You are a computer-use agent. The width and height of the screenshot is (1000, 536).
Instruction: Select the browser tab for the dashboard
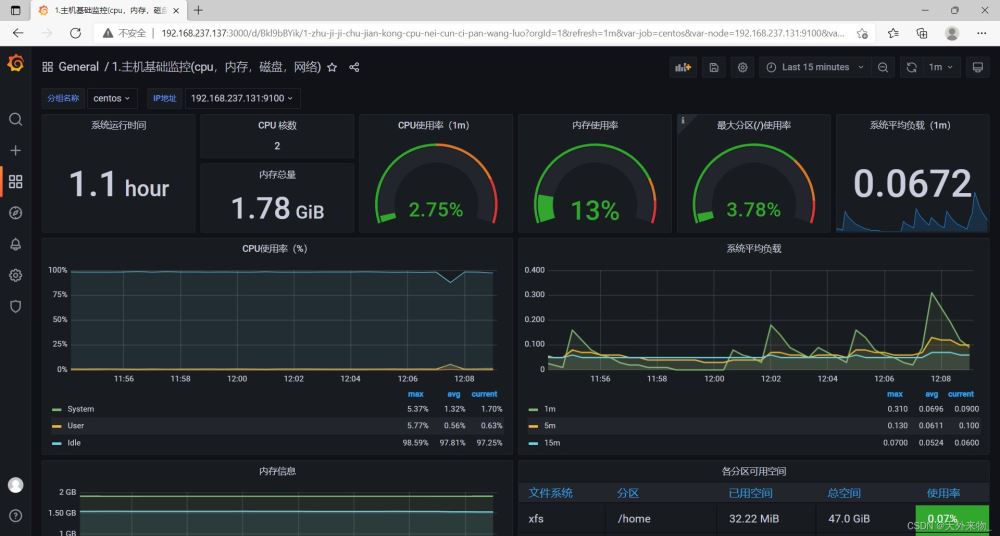point(108,10)
